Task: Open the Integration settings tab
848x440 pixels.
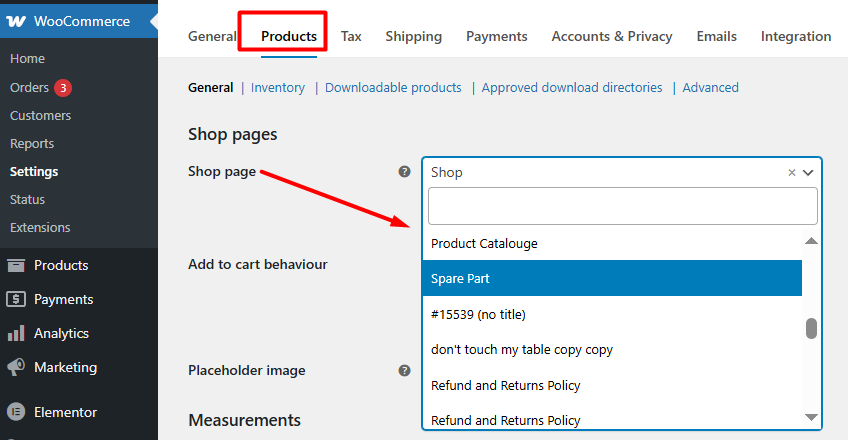Action: (x=796, y=36)
